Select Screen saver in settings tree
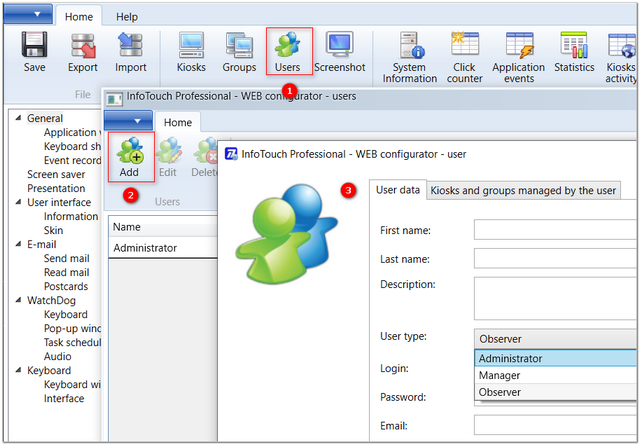Screen dimensions: 640x445 [x=56, y=174]
